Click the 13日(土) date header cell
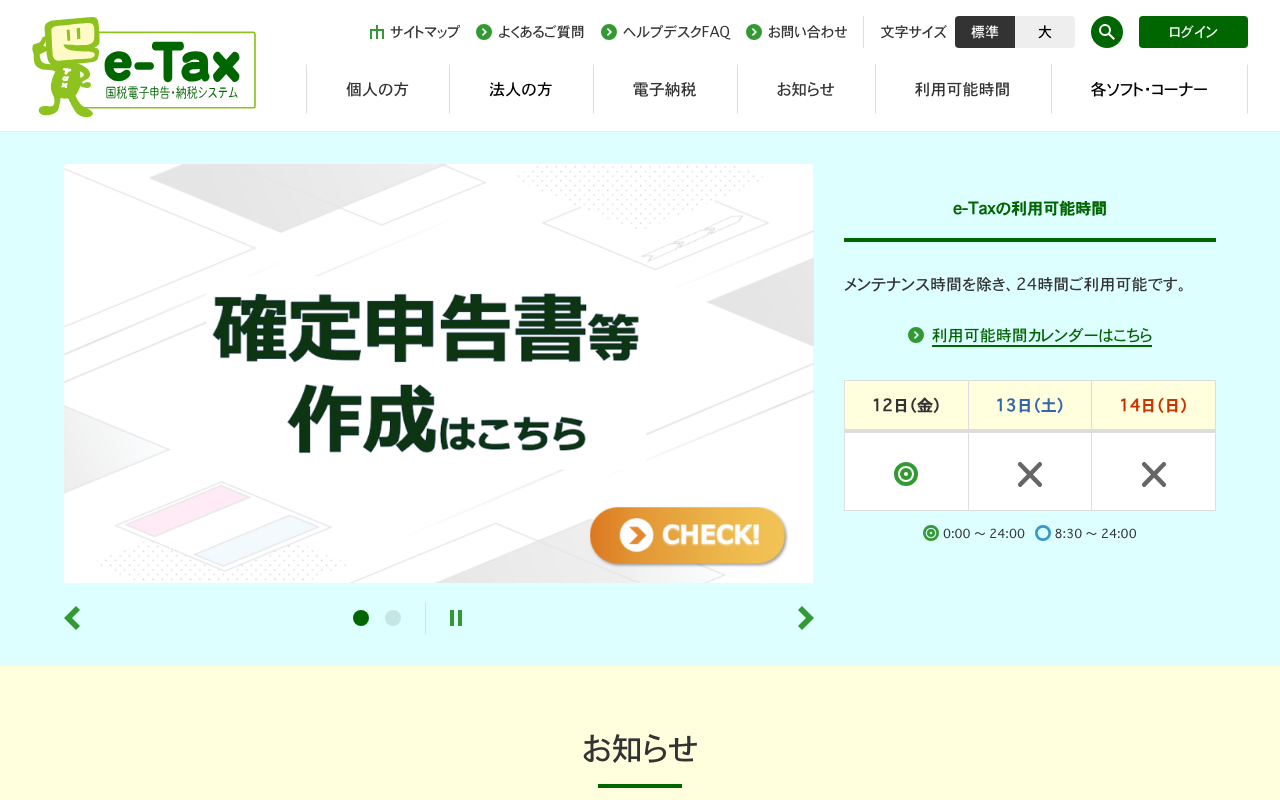The width and height of the screenshot is (1280, 800). (1030, 405)
